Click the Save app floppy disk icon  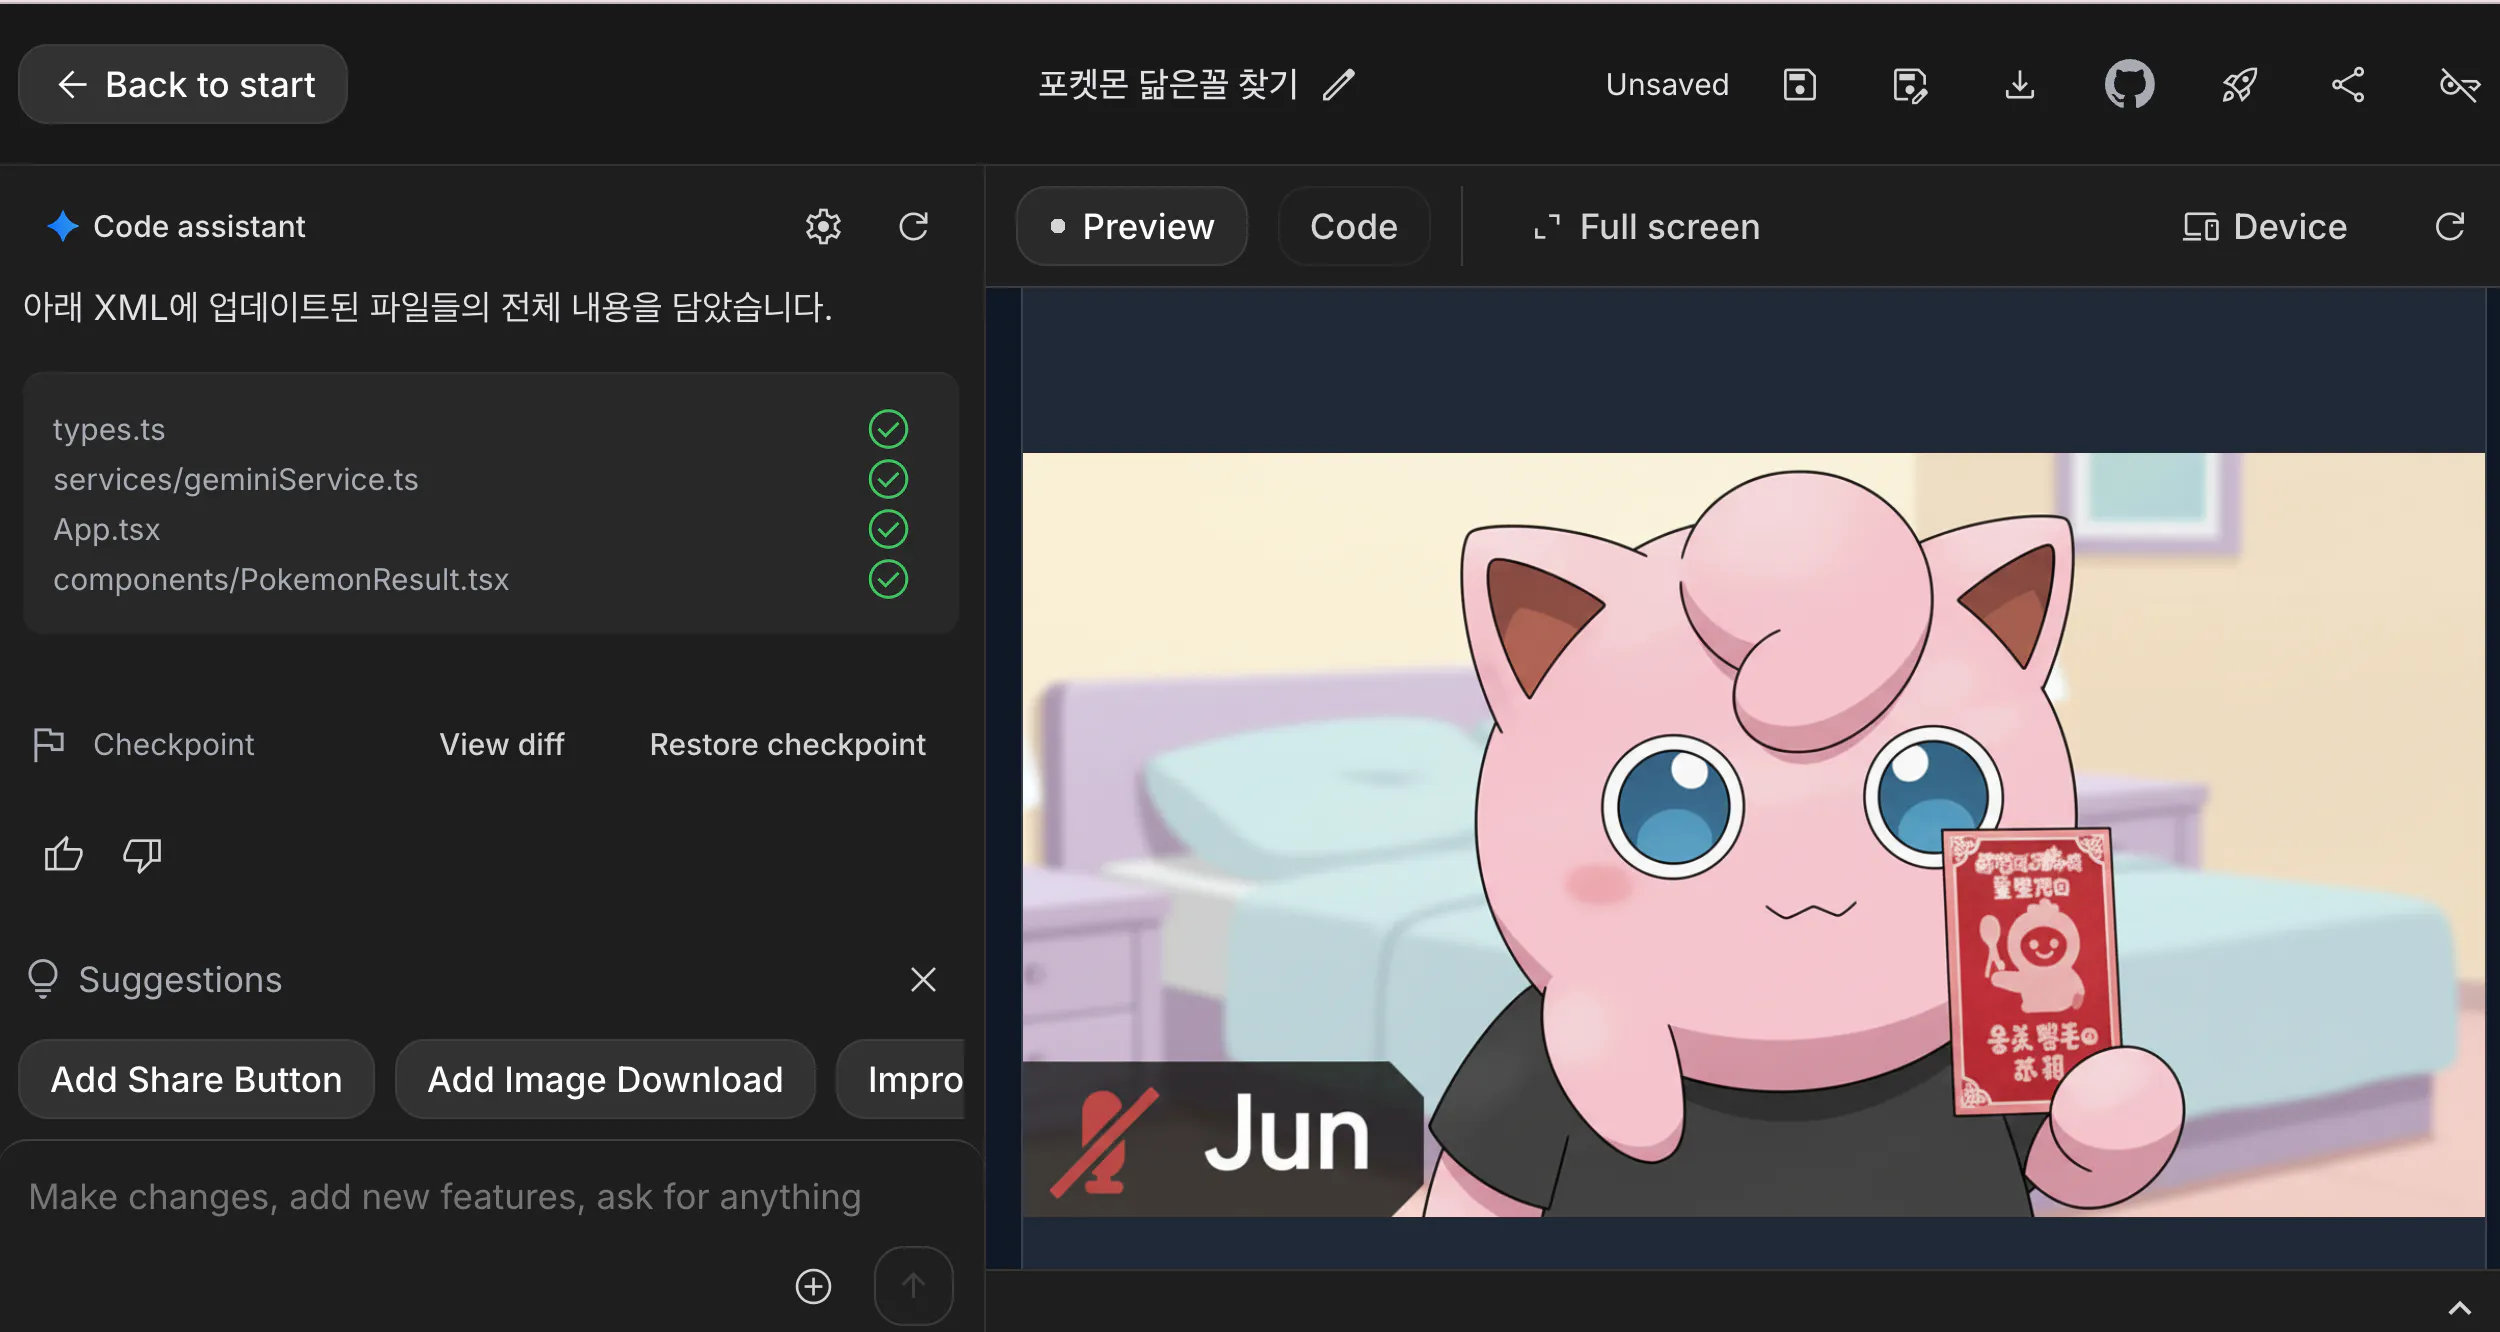pos(1799,85)
